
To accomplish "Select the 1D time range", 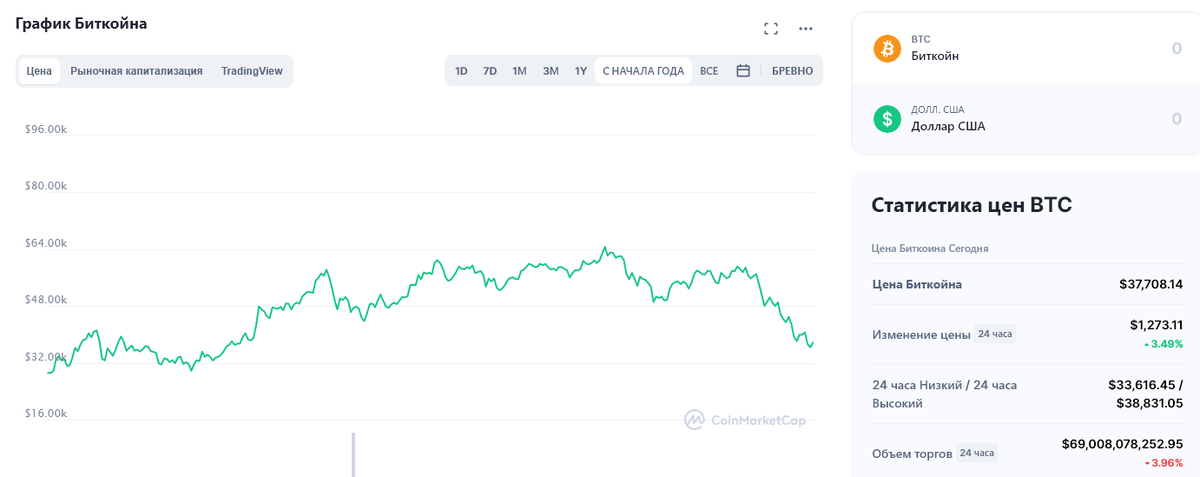I will (461, 71).
